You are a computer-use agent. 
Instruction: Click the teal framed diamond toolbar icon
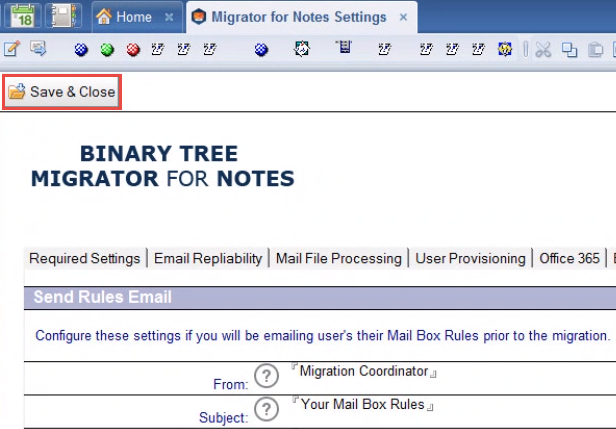pyautogui.click(x=301, y=49)
